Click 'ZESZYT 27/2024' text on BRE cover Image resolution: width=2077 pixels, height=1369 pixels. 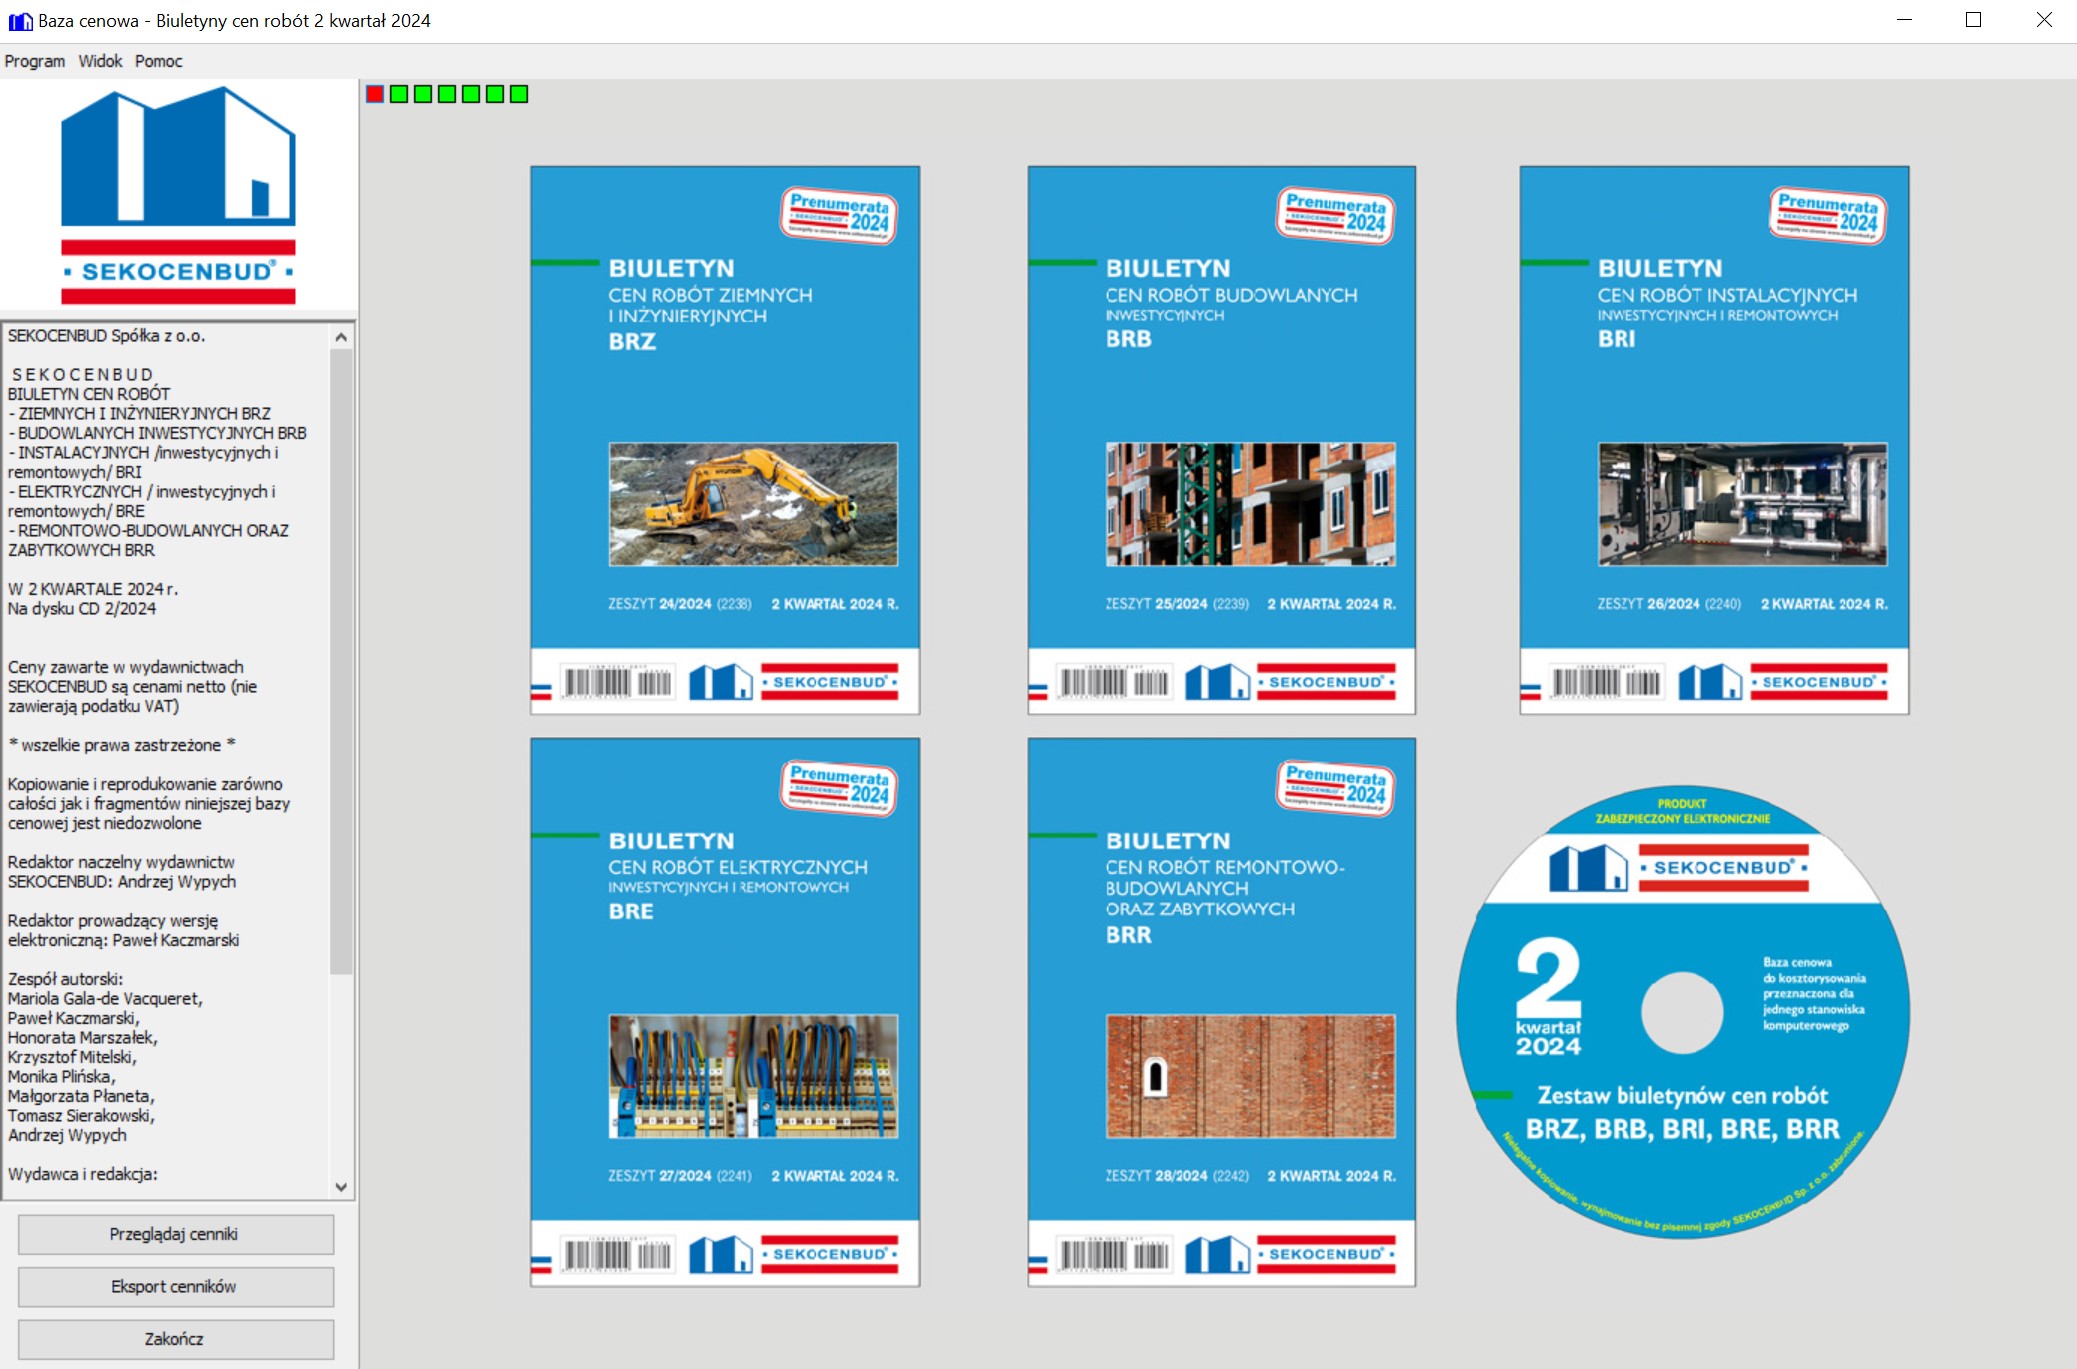coord(660,1176)
